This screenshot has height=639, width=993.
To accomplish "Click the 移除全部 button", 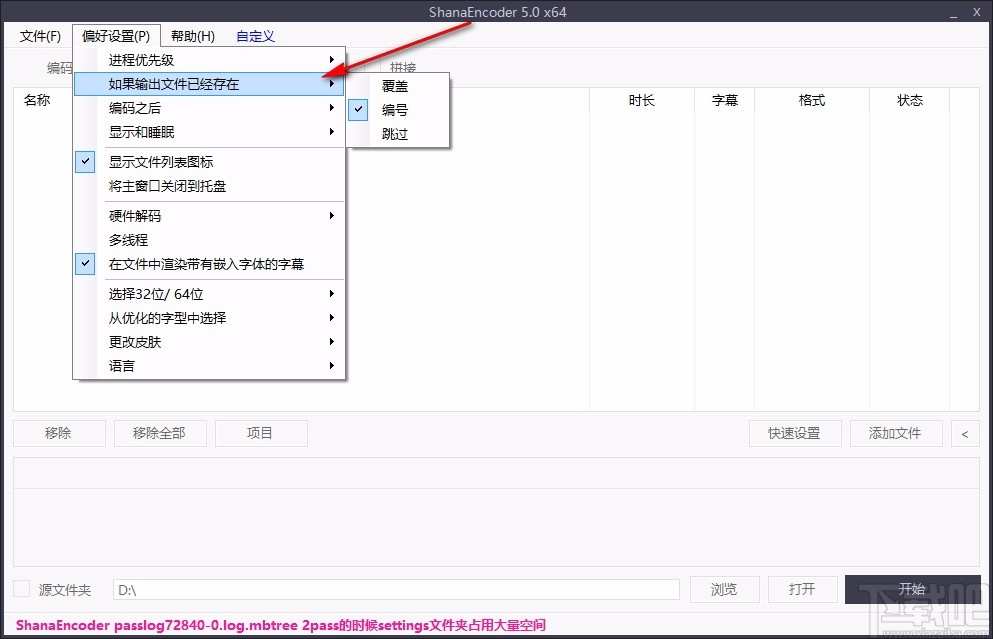I will (160, 433).
